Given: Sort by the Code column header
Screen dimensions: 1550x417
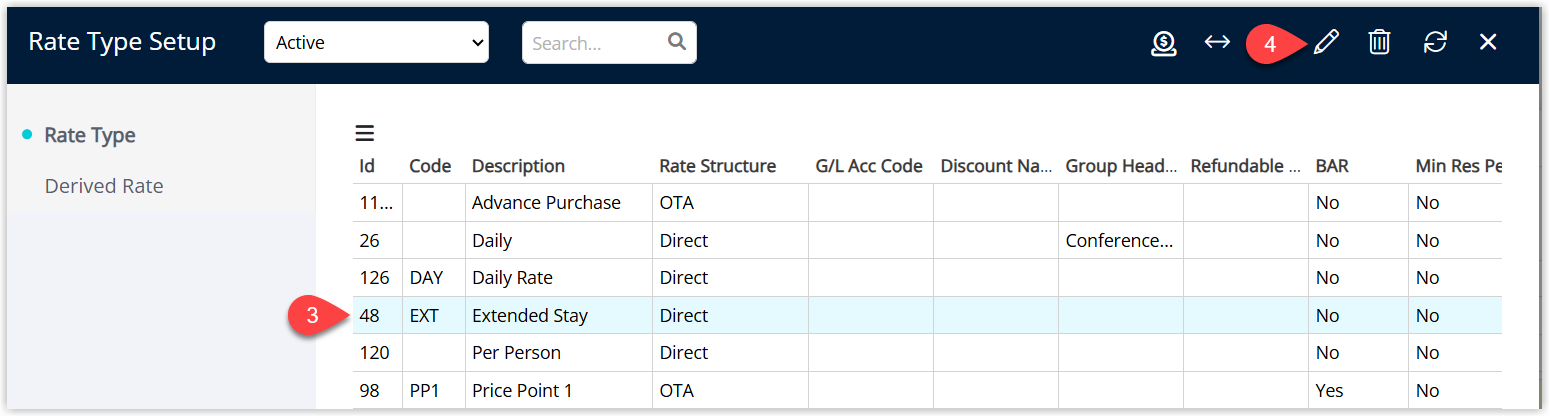Looking at the screenshot, I should point(430,166).
